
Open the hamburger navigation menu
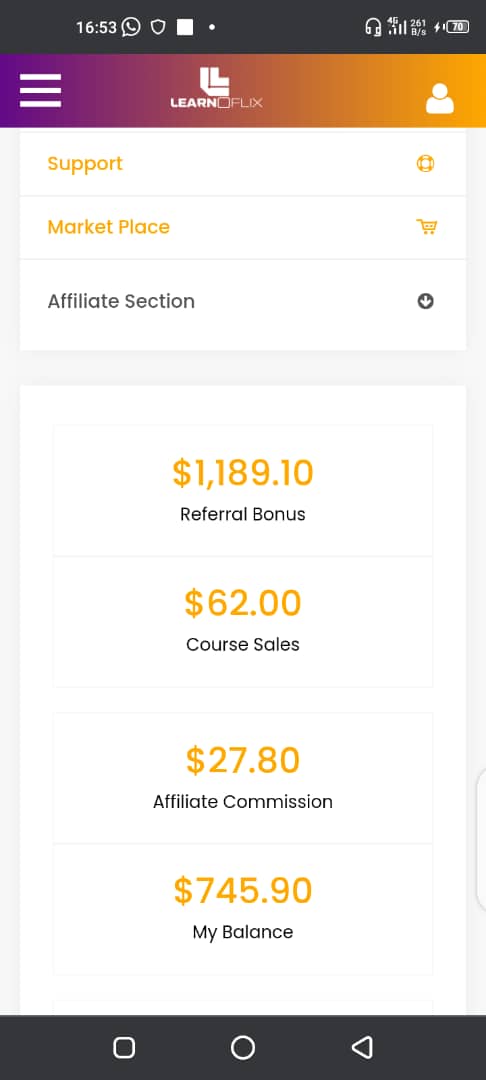point(40,90)
